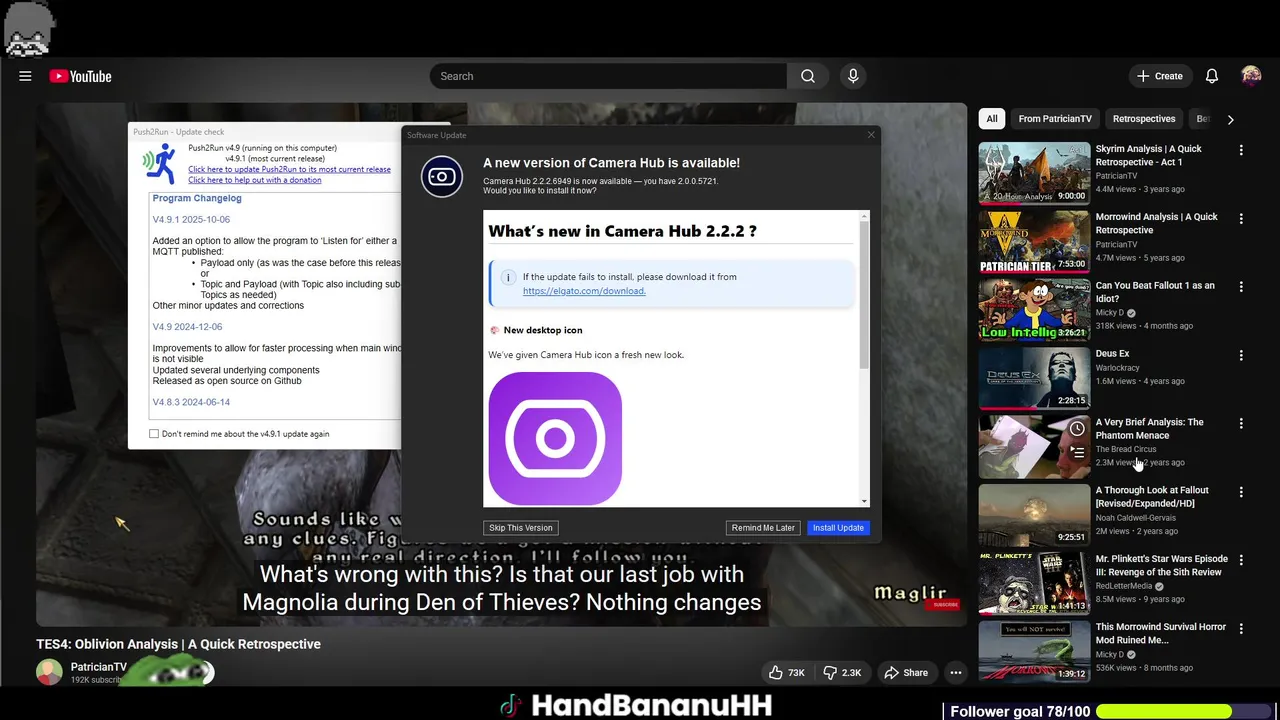Select the All filter chip
Image resolution: width=1280 pixels, height=720 pixels.
(992, 119)
